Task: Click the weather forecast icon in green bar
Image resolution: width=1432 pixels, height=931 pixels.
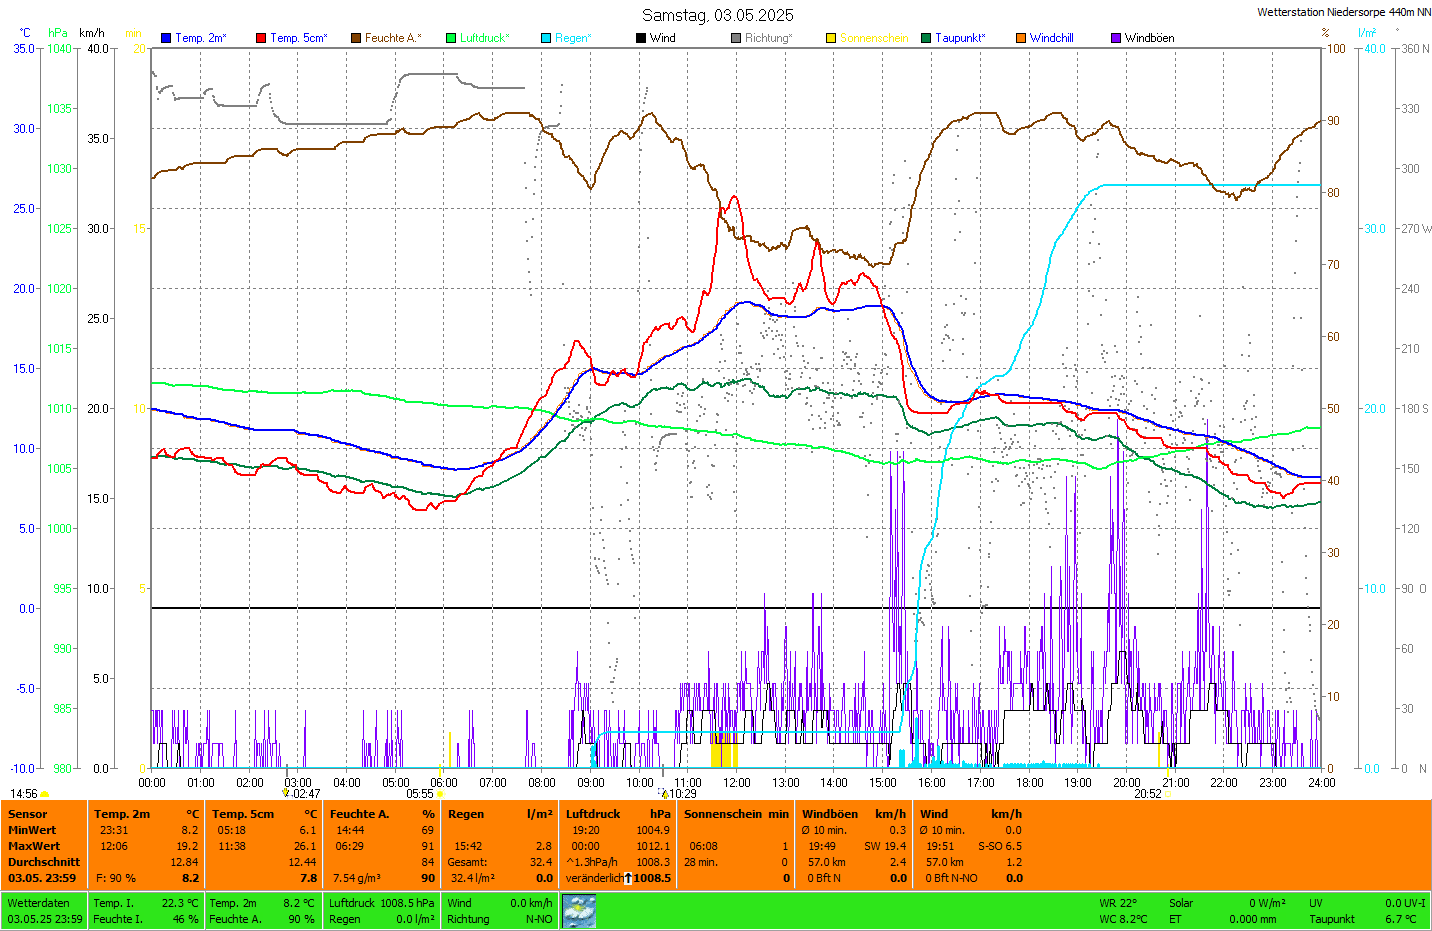Action: (579, 911)
